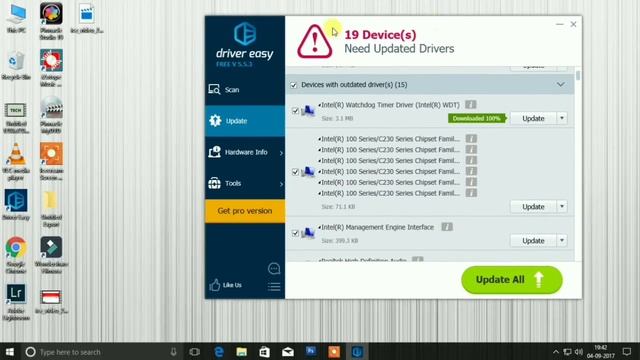
Task: Click the driver list vertical scrollbar
Action: 578,76
